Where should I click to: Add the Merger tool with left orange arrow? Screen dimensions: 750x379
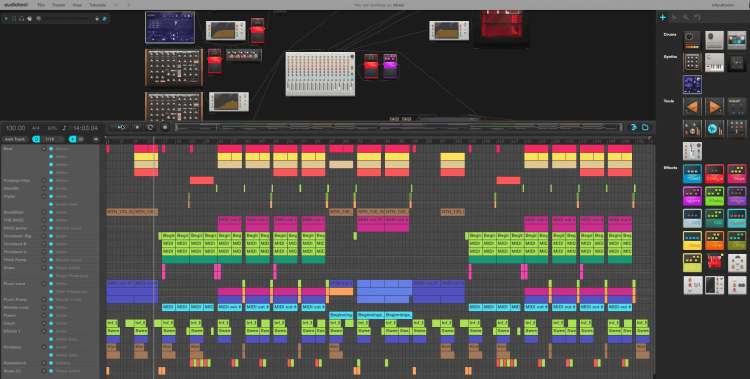[692, 107]
